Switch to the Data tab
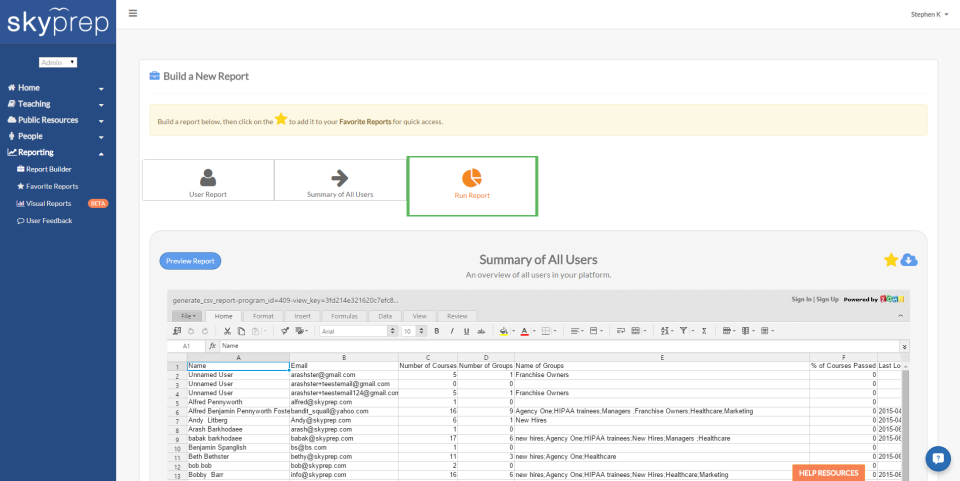960x481 pixels. click(x=385, y=316)
